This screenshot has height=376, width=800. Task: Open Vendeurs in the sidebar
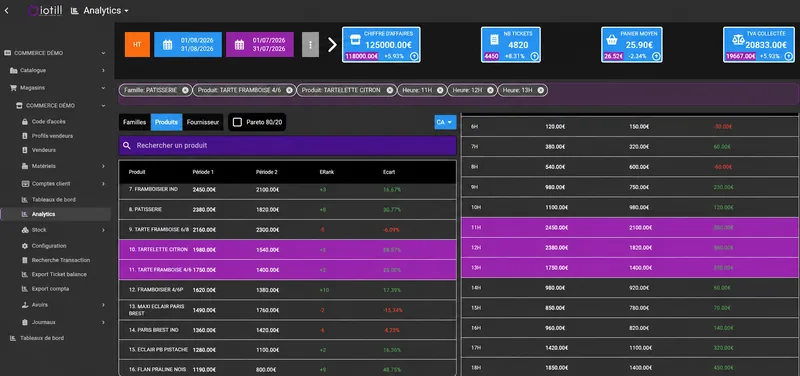tap(43, 151)
